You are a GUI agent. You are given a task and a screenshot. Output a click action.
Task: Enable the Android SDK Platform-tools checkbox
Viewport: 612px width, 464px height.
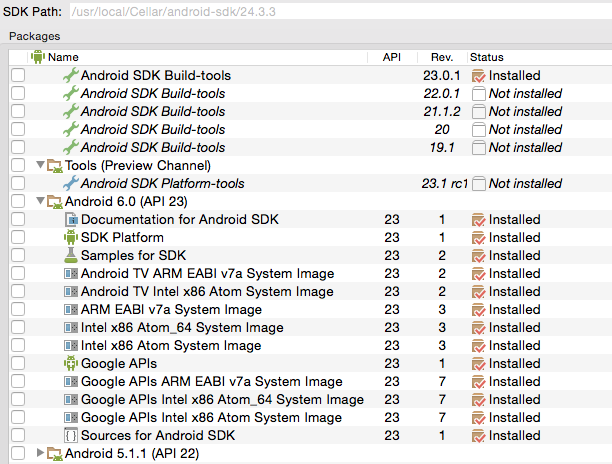[x=18, y=183]
